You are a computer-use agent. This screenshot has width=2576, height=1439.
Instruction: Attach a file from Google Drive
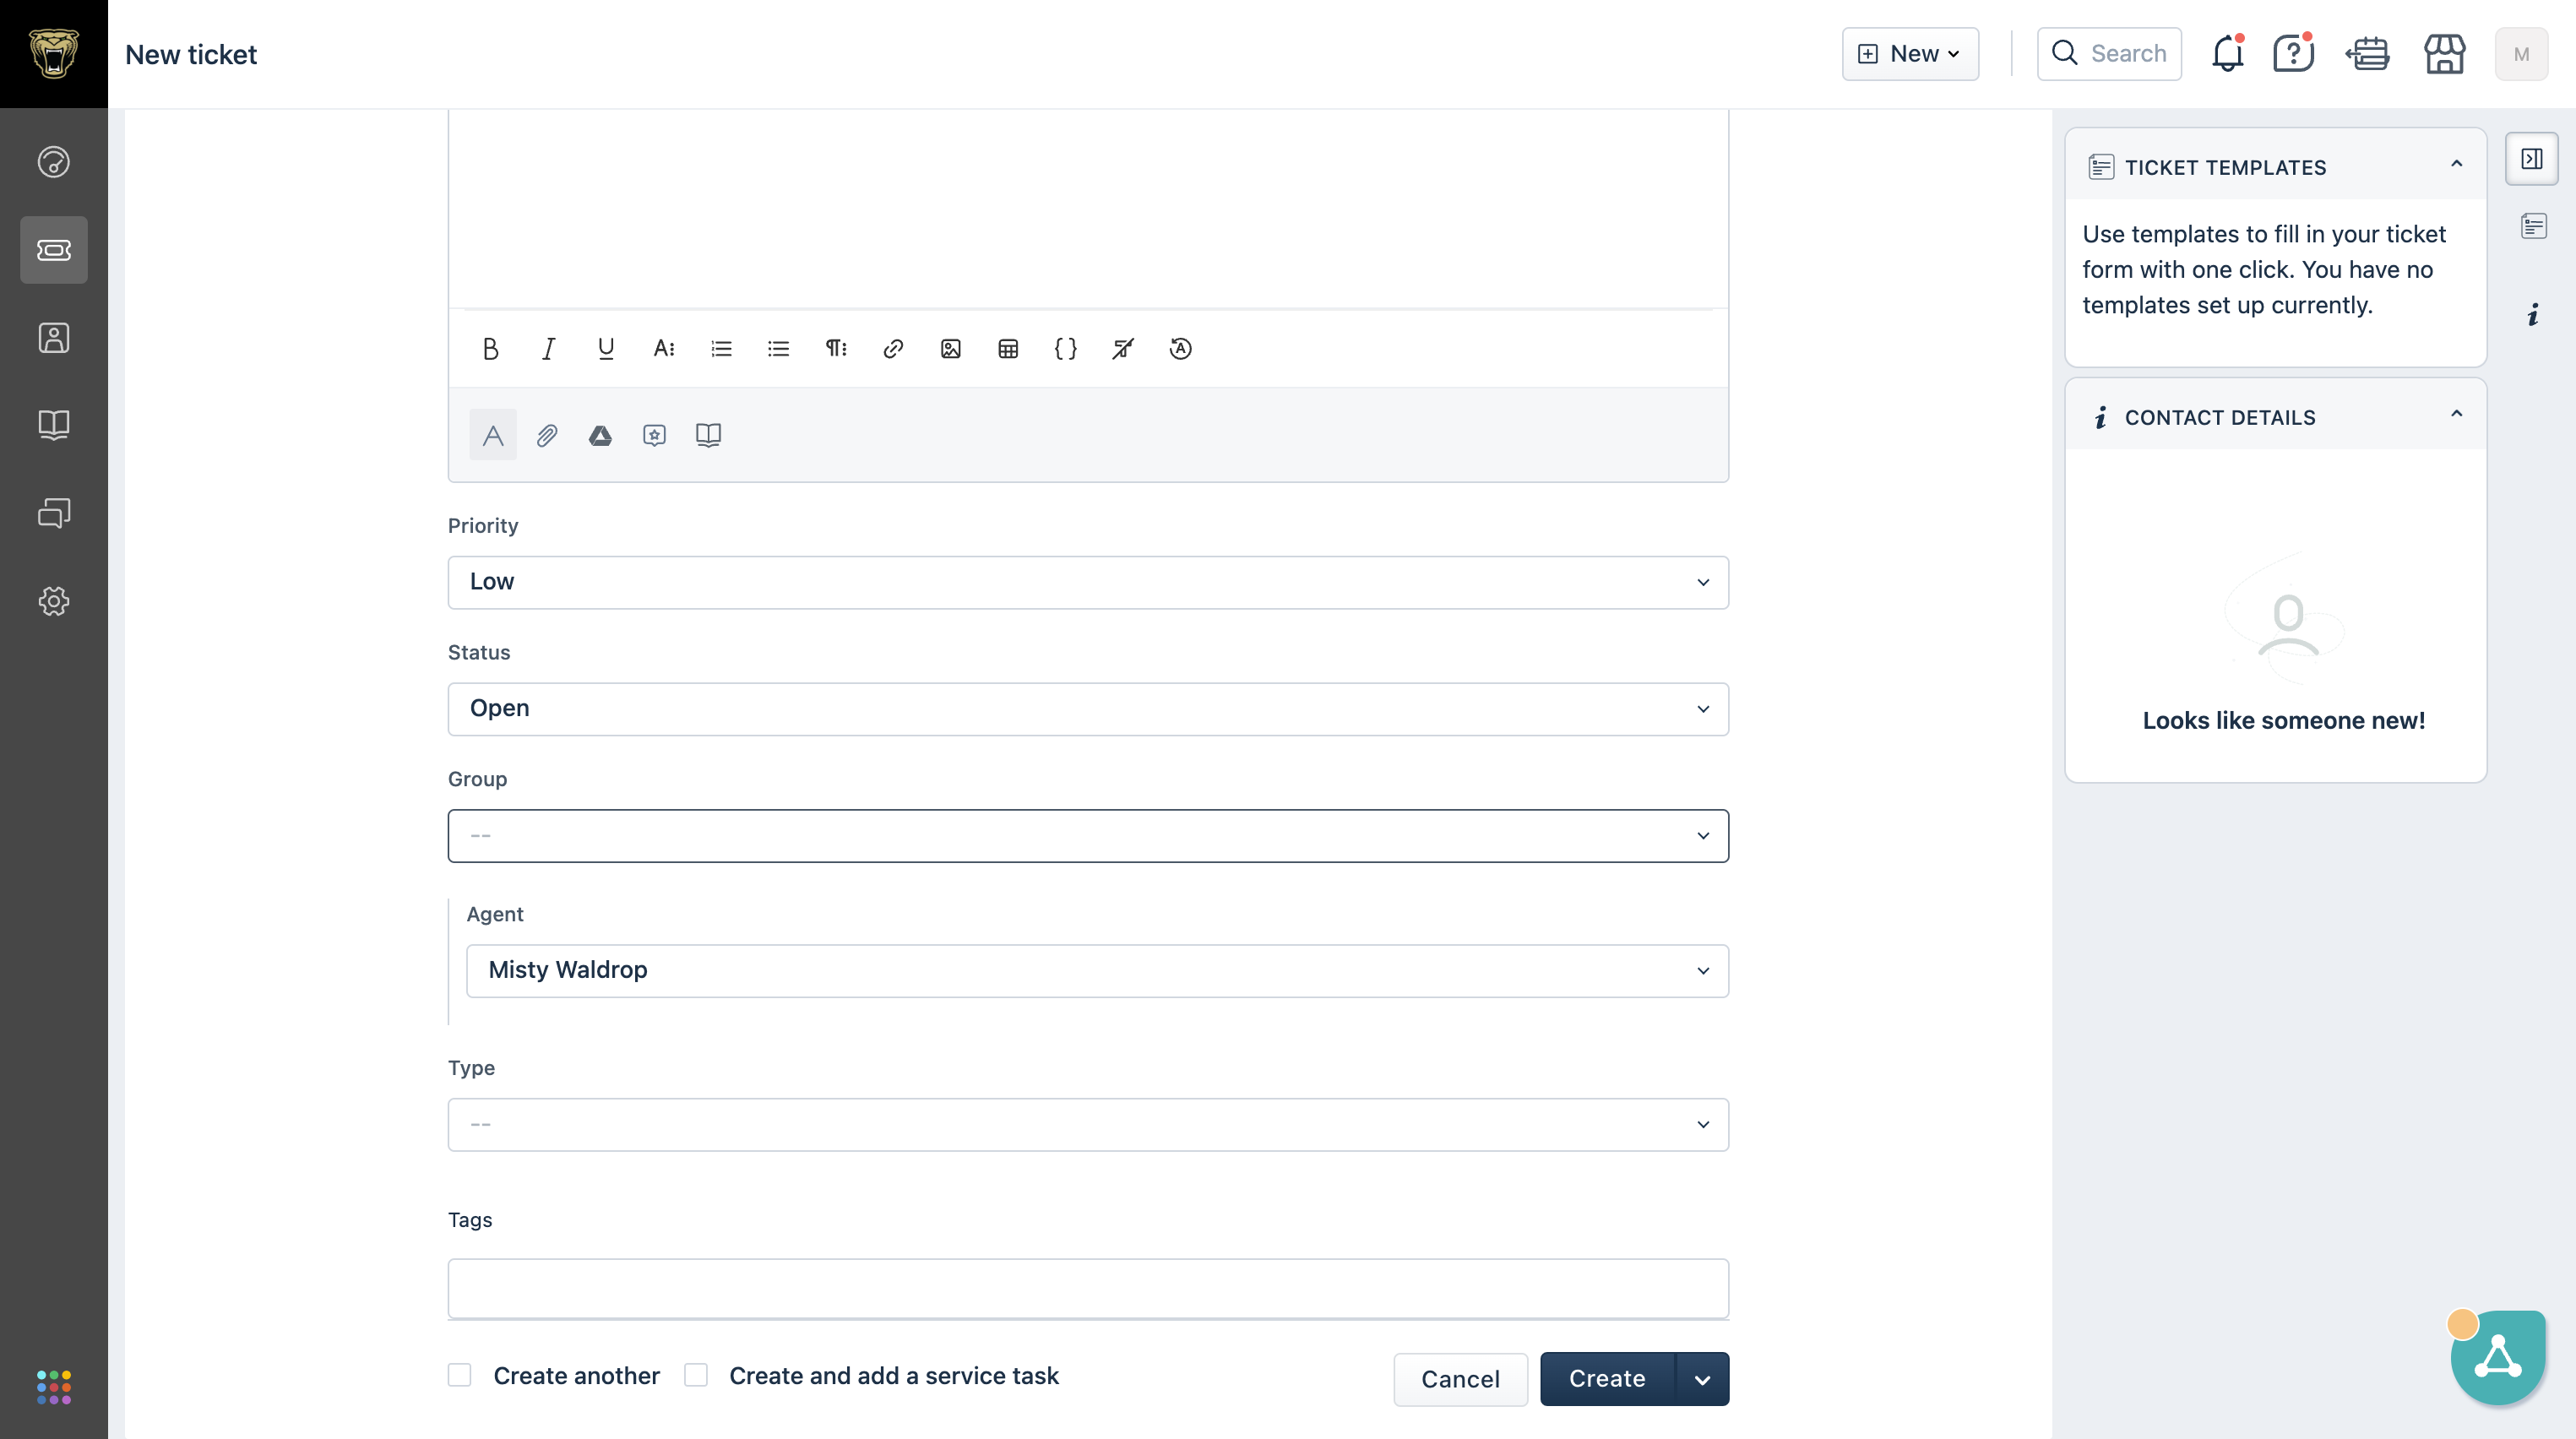[600, 435]
